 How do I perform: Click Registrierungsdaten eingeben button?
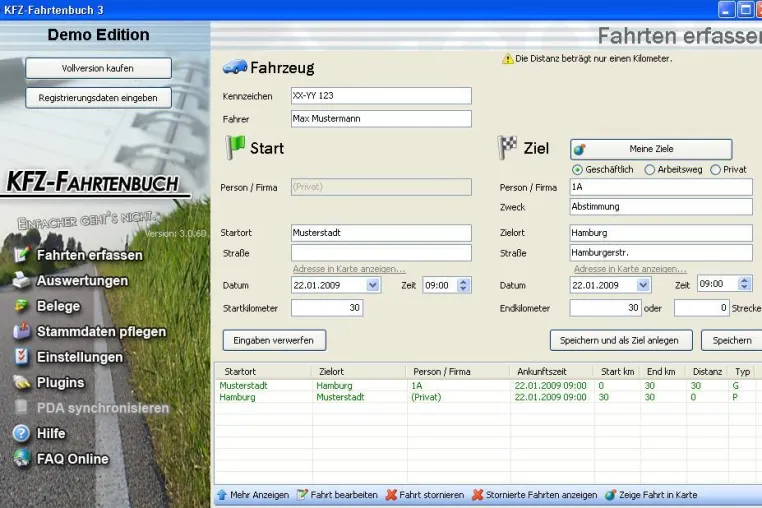pos(98,98)
